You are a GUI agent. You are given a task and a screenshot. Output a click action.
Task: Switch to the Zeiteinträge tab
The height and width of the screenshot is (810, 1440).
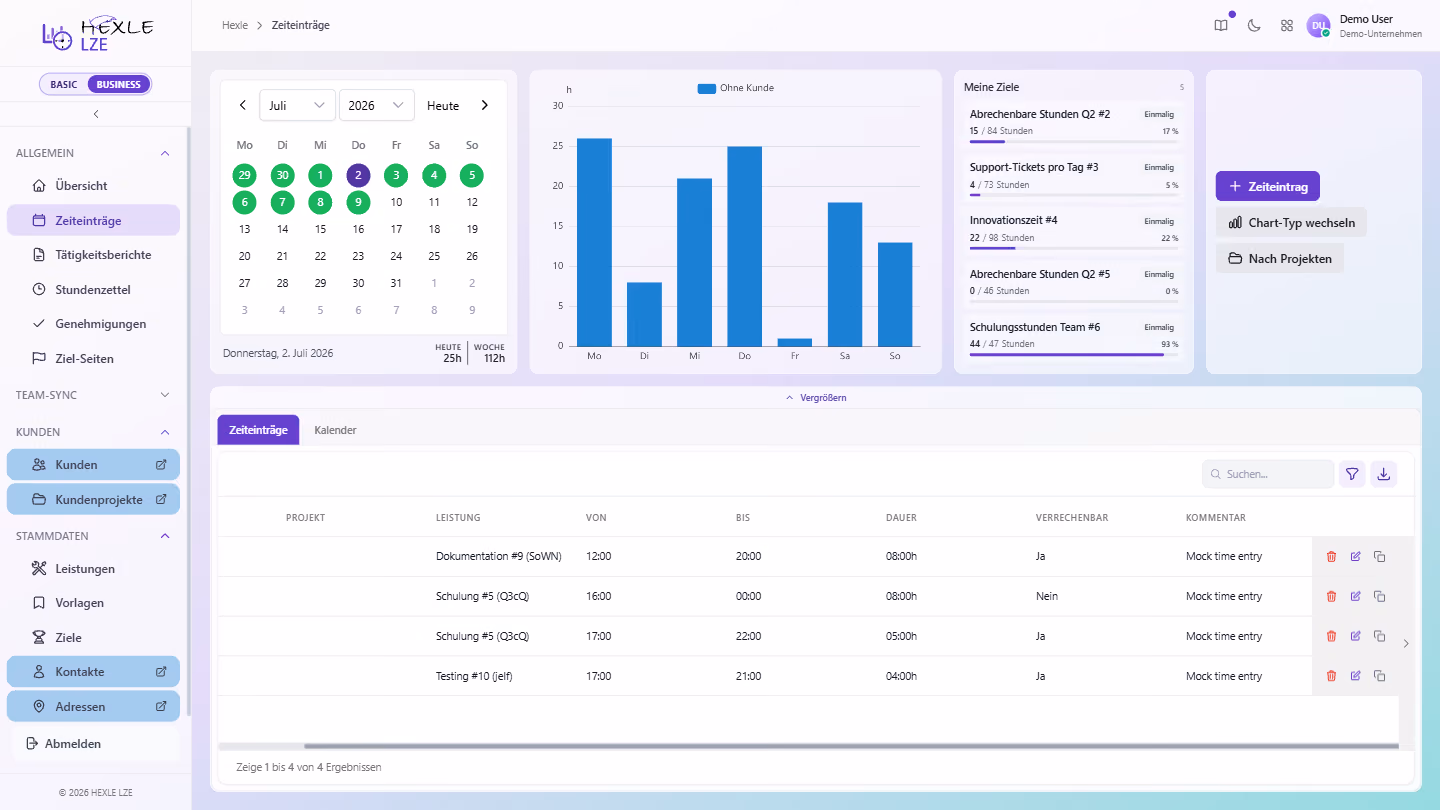click(x=258, y=430)
